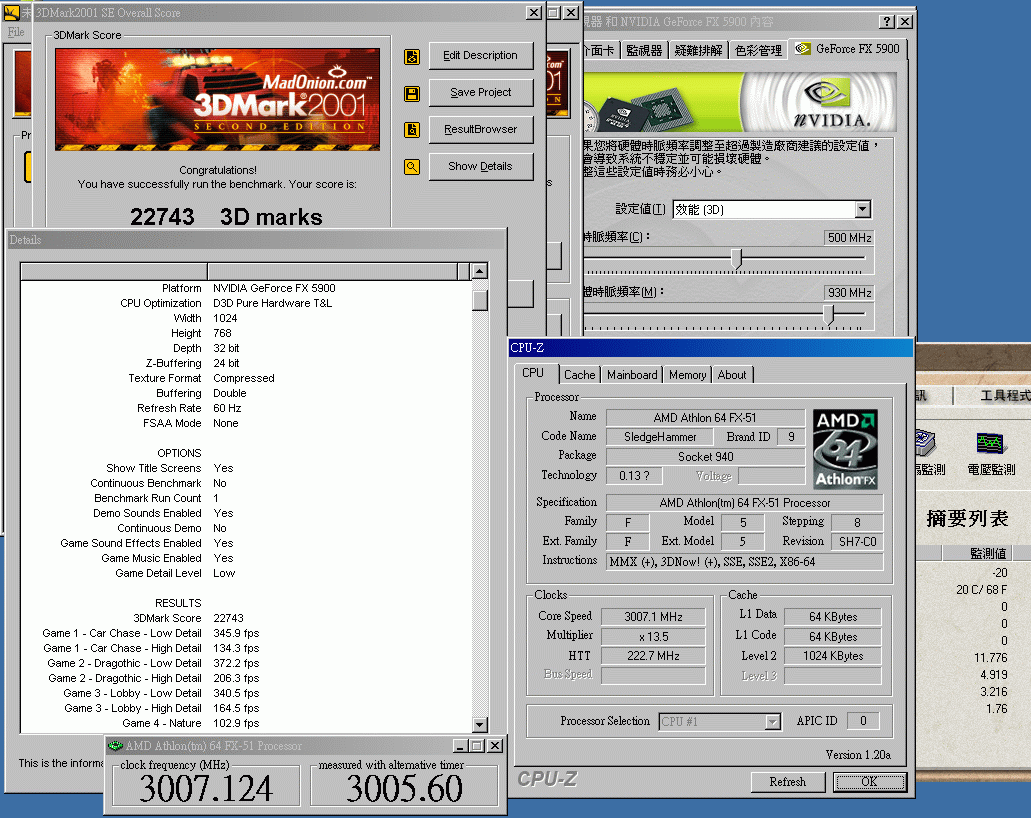The width and height of the screenshot is (1031, 818).
Task: Click the NVIDIA eye logo in the banner
Action: coord(828,92)
